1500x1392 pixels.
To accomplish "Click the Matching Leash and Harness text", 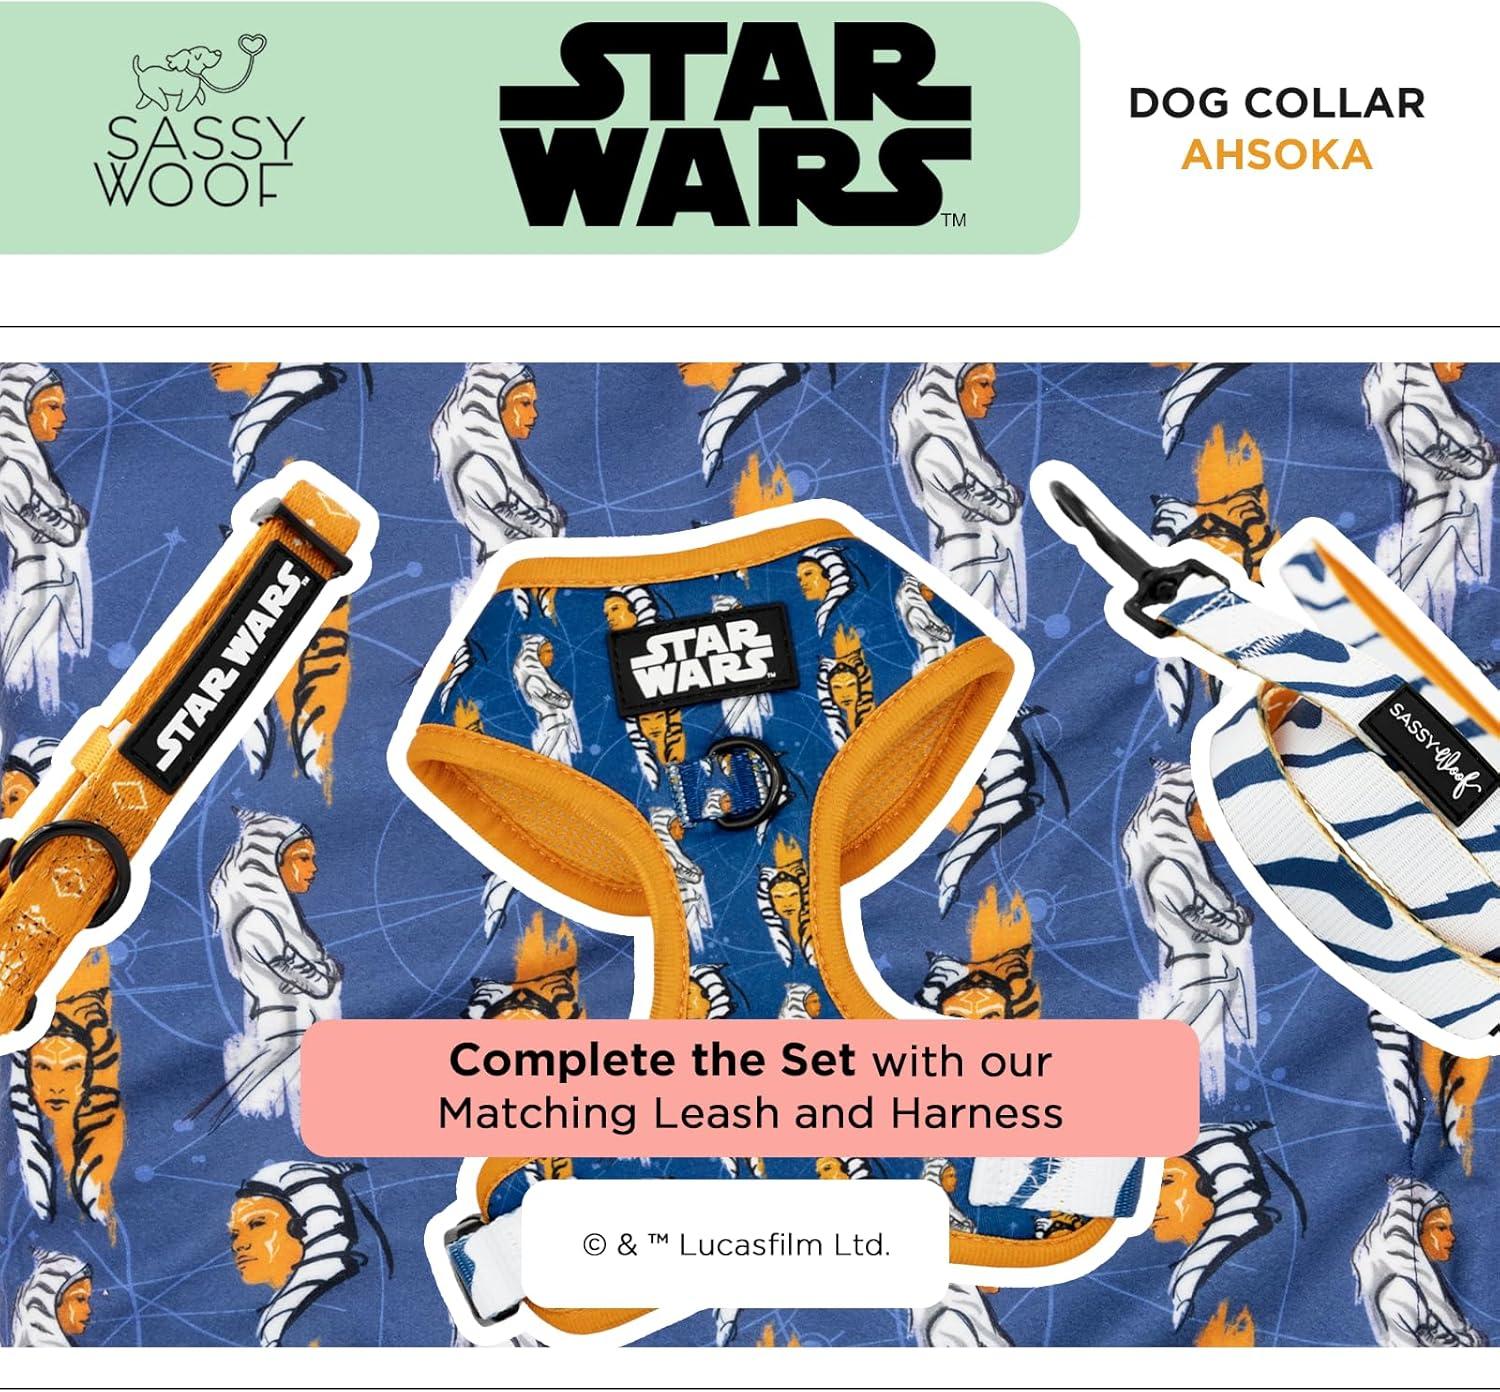I will pyautogui.click(x=750, y=1113).
